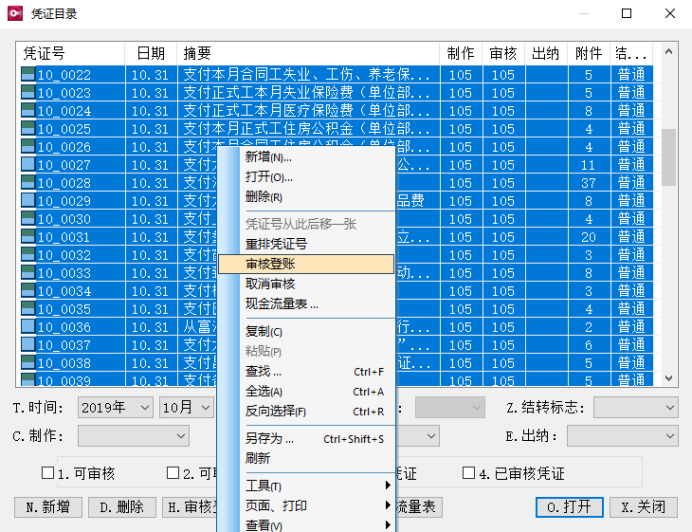This screenshot has width=692, height=532.
Task: Click the voucher icon for row 10_0022
Action: tap(28, 75)
